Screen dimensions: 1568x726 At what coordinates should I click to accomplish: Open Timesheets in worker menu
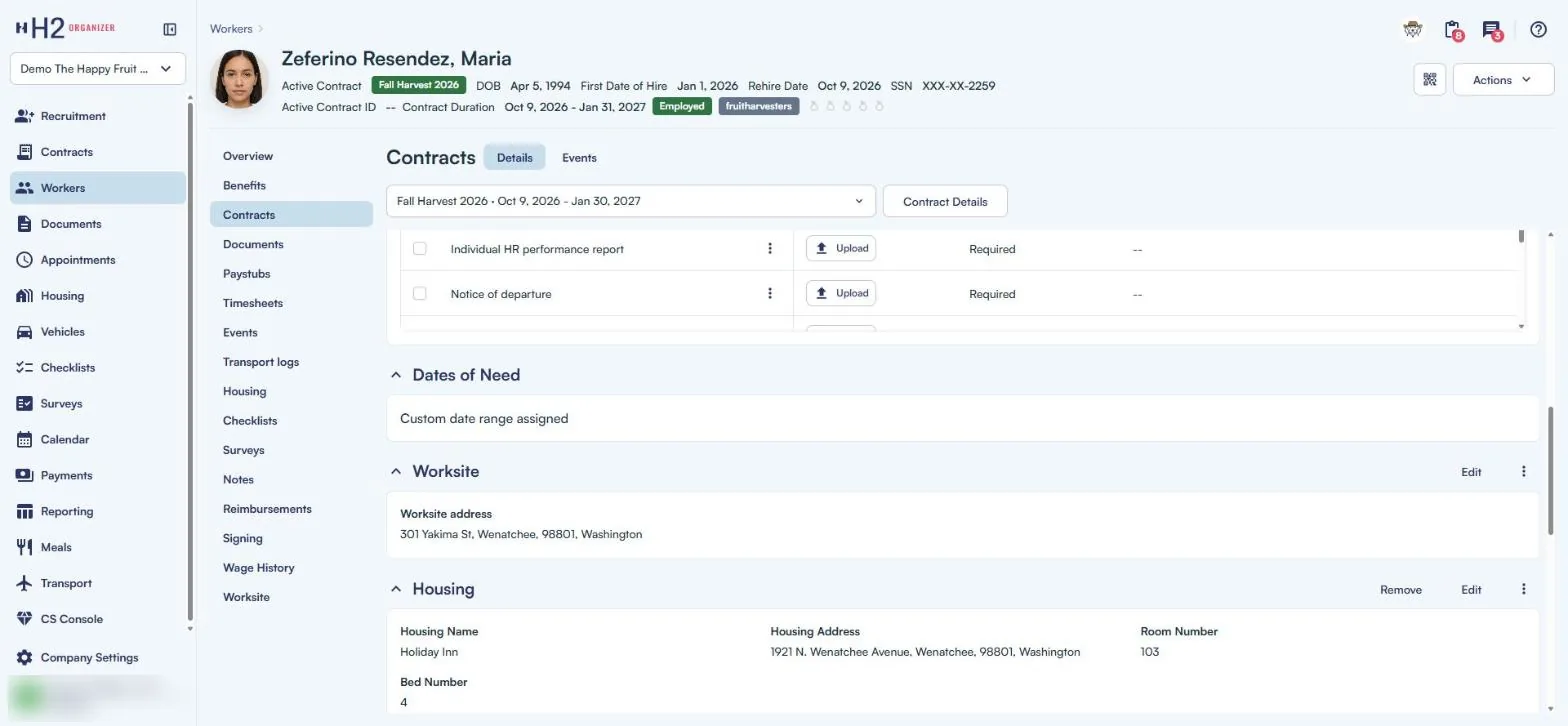point(253,303)
